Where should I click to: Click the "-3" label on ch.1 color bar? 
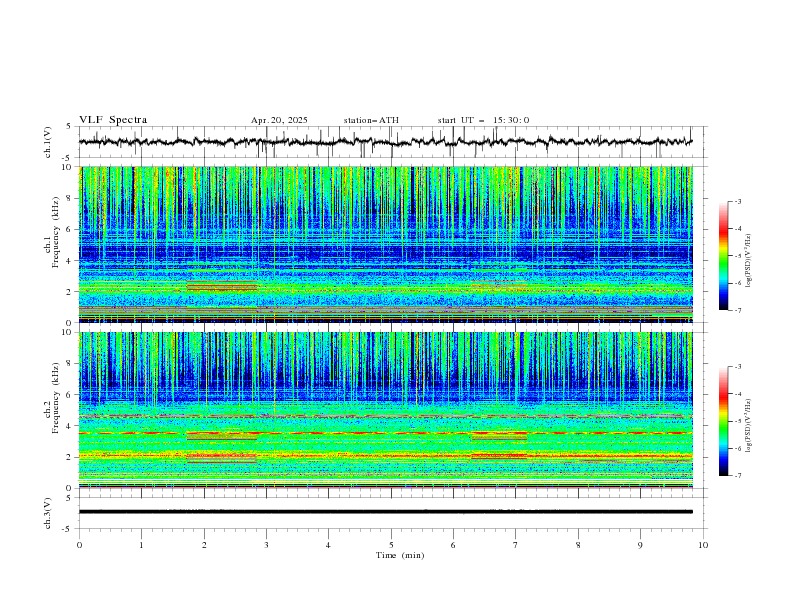pos(737,201)
